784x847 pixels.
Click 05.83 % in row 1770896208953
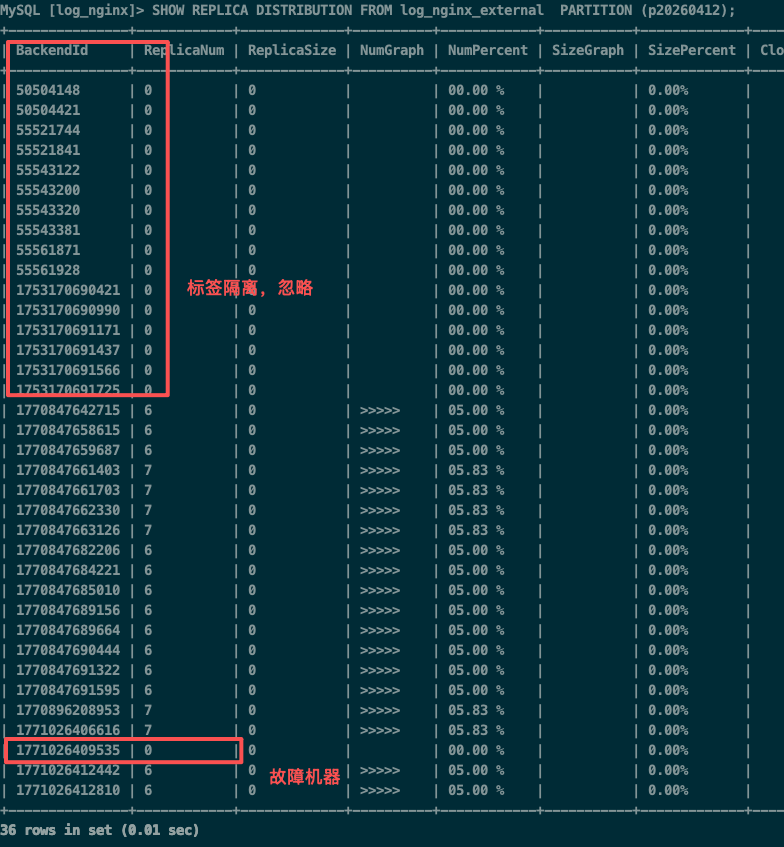475,710
